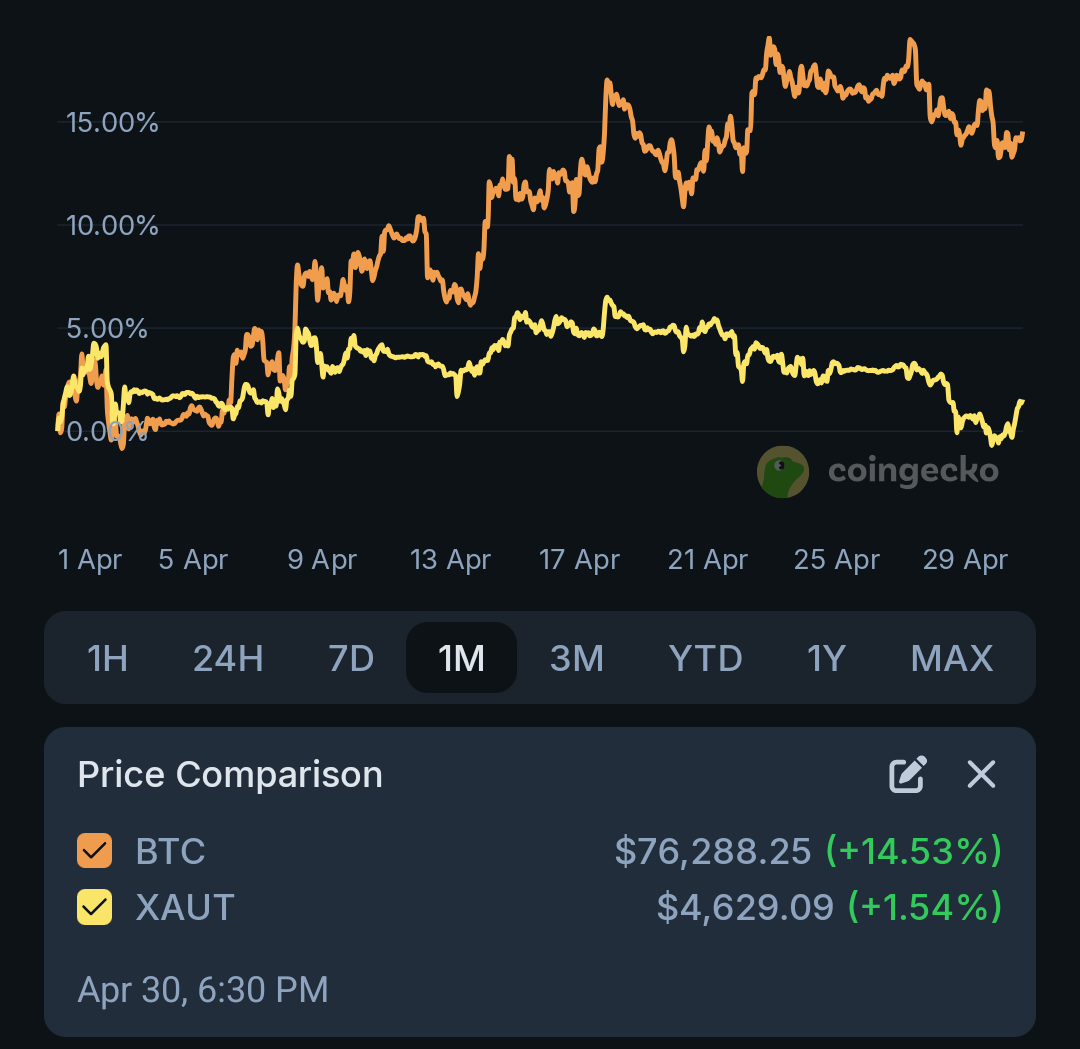Click the 17 Apr axis date marker
The width and height of the screenshot is (1080, 1049).
coord(579,560)
